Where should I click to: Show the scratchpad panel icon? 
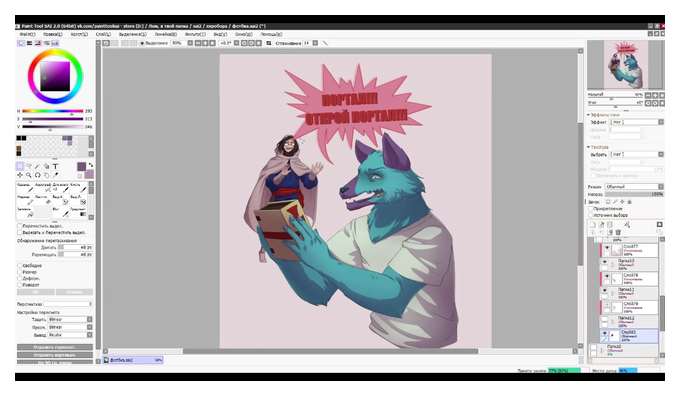pos(55,43)
